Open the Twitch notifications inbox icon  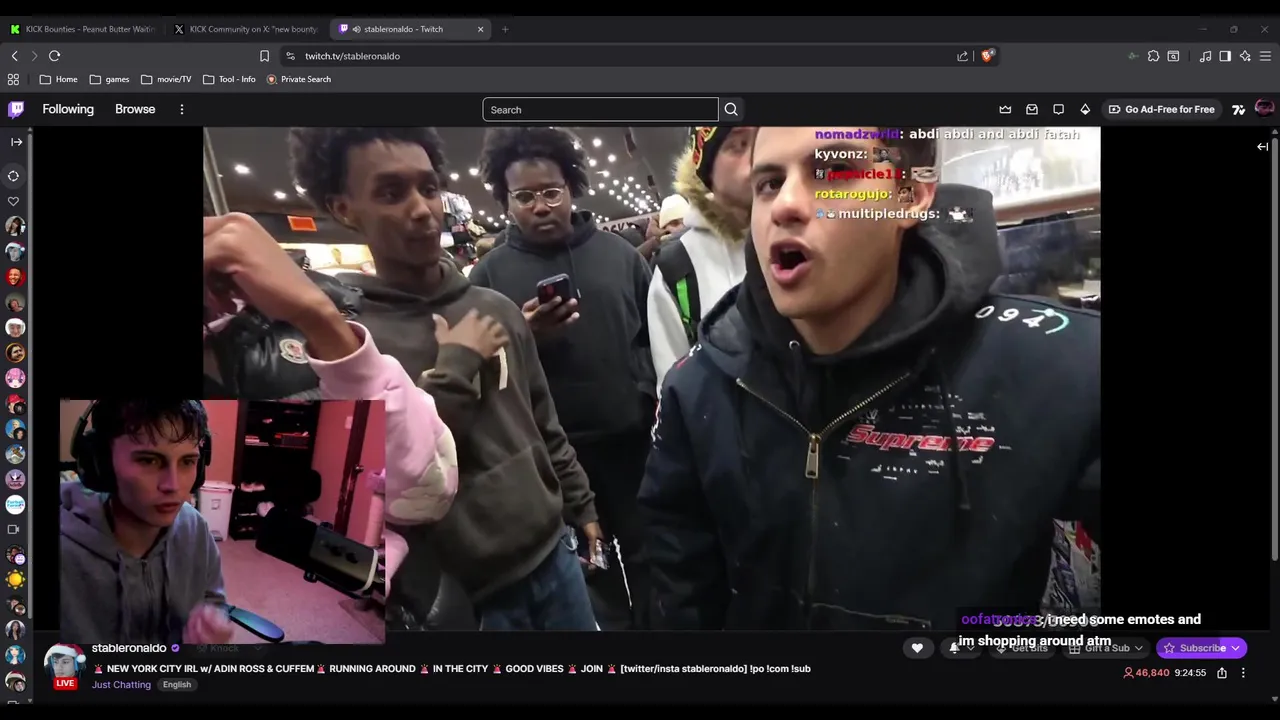click(1032, 109)
